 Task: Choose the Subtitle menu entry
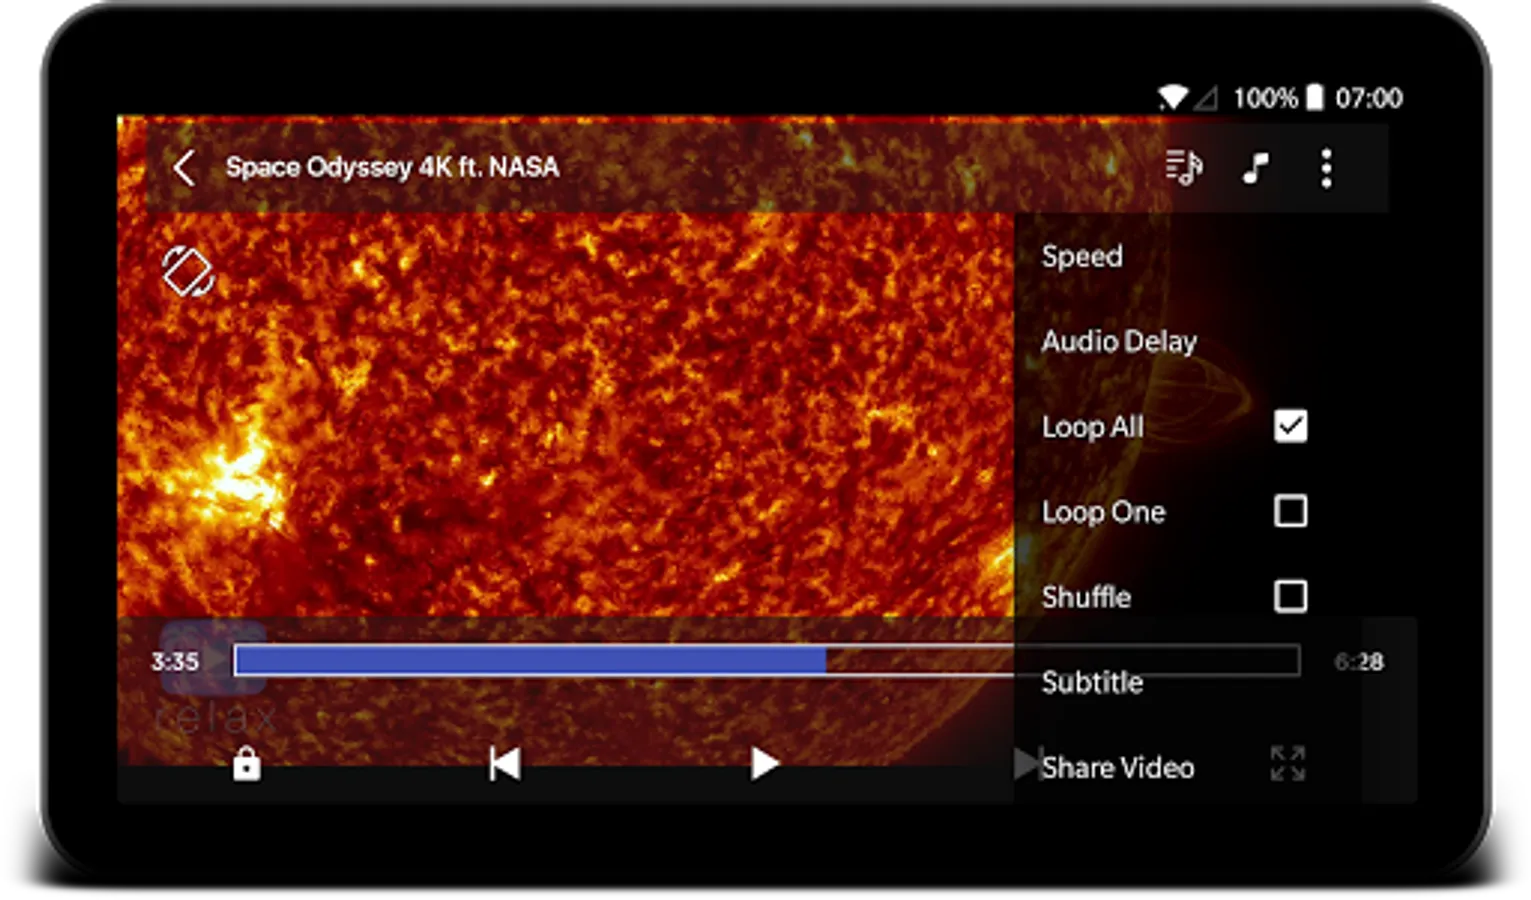click(1092, 682)
